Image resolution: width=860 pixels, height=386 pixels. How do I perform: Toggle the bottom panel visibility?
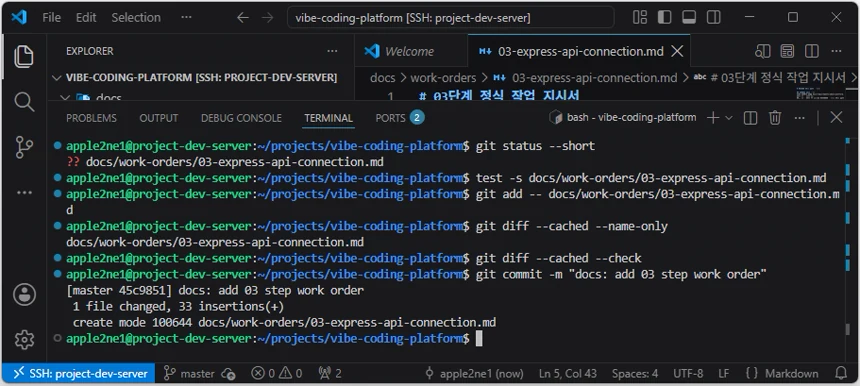coord(689,18)
